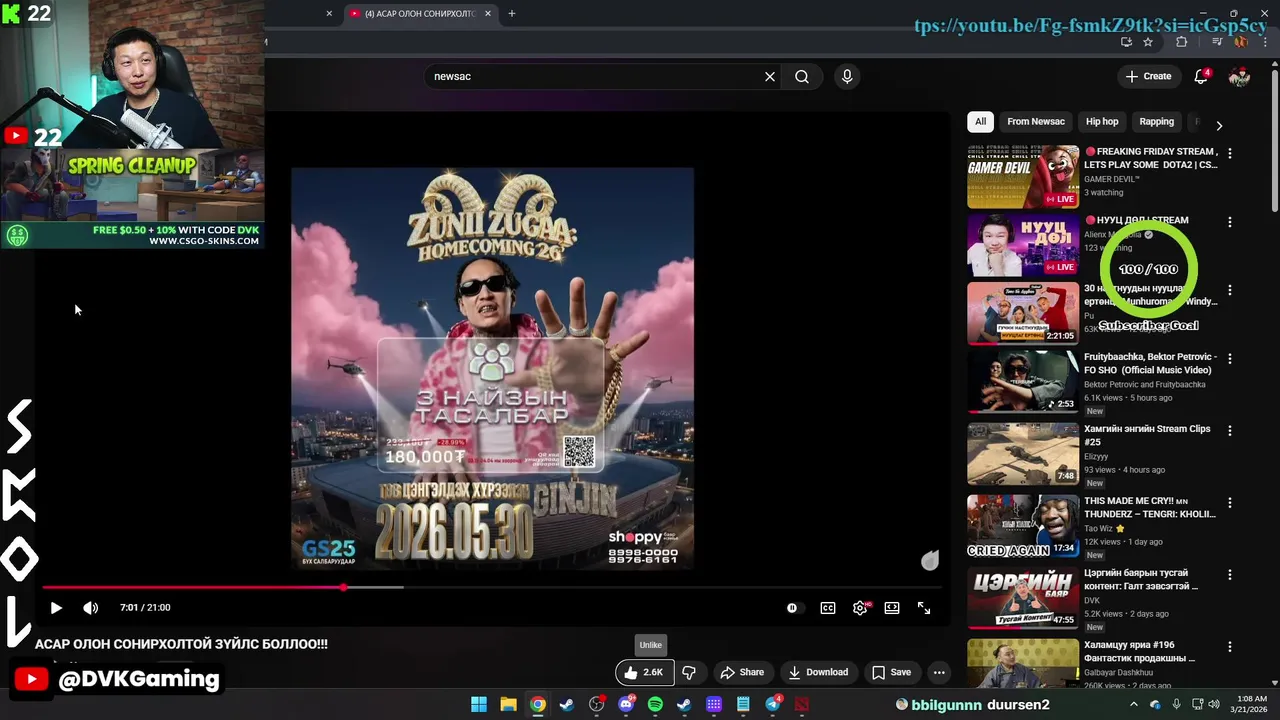Open FREAKING FRIDAY STREAM video thumbnail
1280x720 pixels.
[x=1023, y=177]
